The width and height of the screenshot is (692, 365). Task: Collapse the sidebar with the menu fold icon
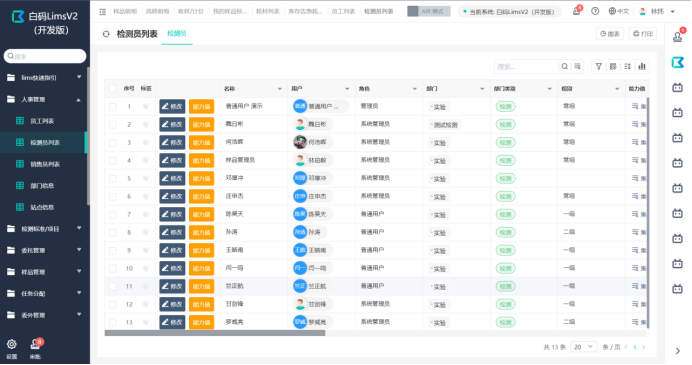point(102,12)
